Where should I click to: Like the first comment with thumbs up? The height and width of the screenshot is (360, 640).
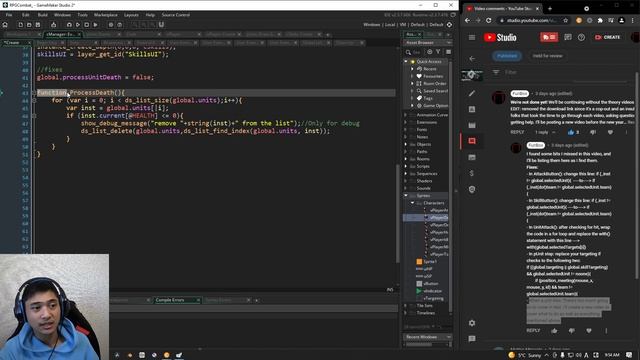(571, 132)
